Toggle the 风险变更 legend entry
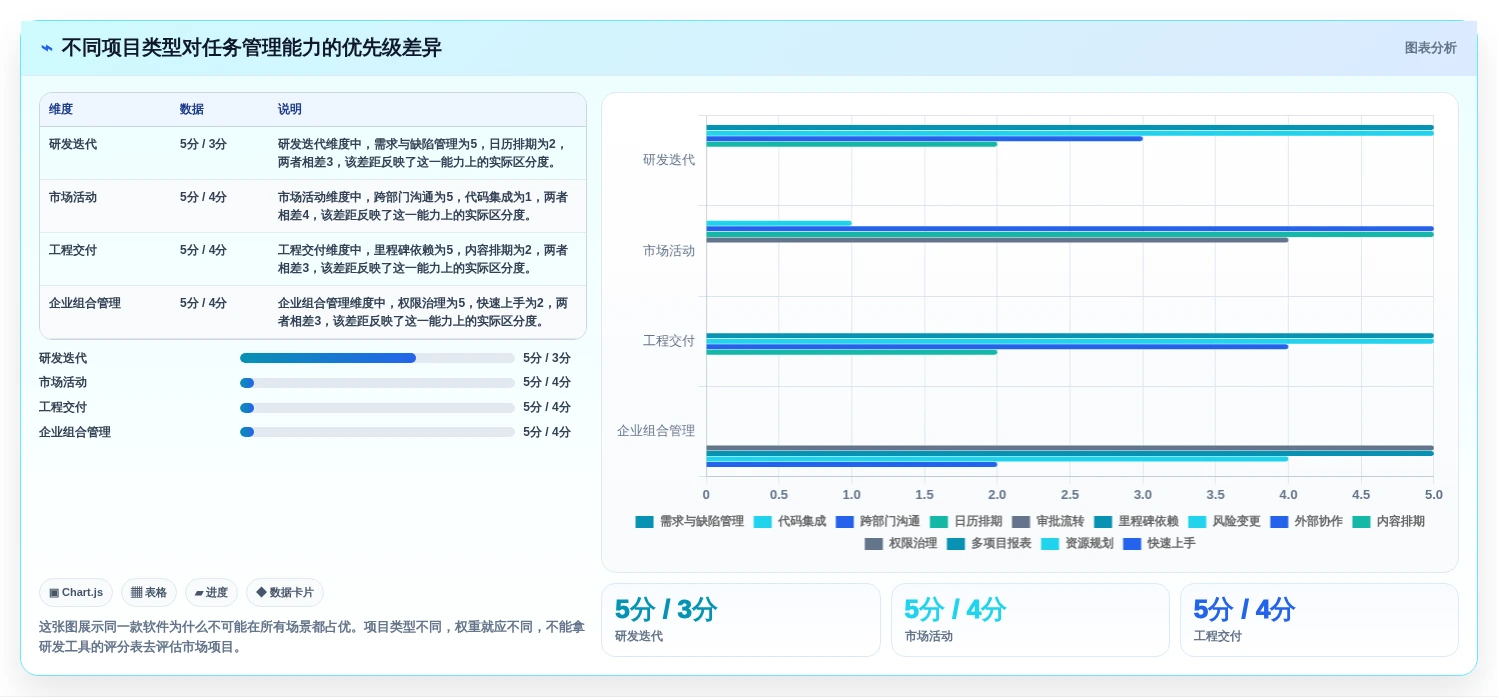Screen dimensions: 1498x697 tap(1223, 521)
